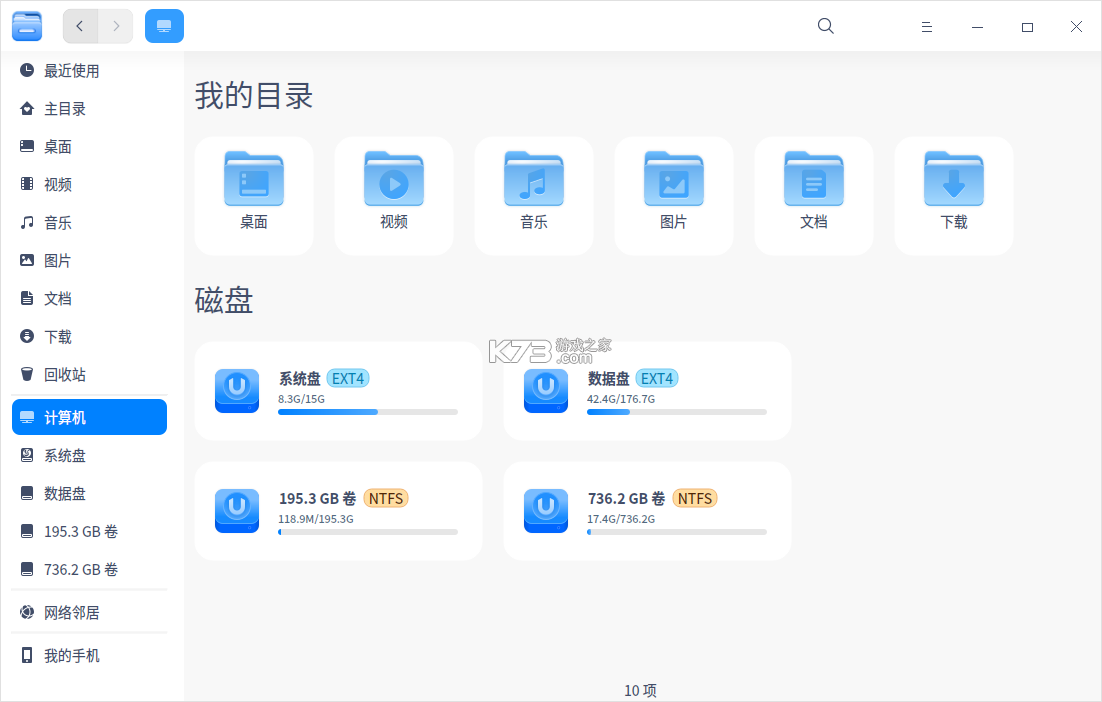The height and width of the screenshot is (702, 1102).
Task: Click the 数据盘 disk drive icon
Action: click(546, 391)
